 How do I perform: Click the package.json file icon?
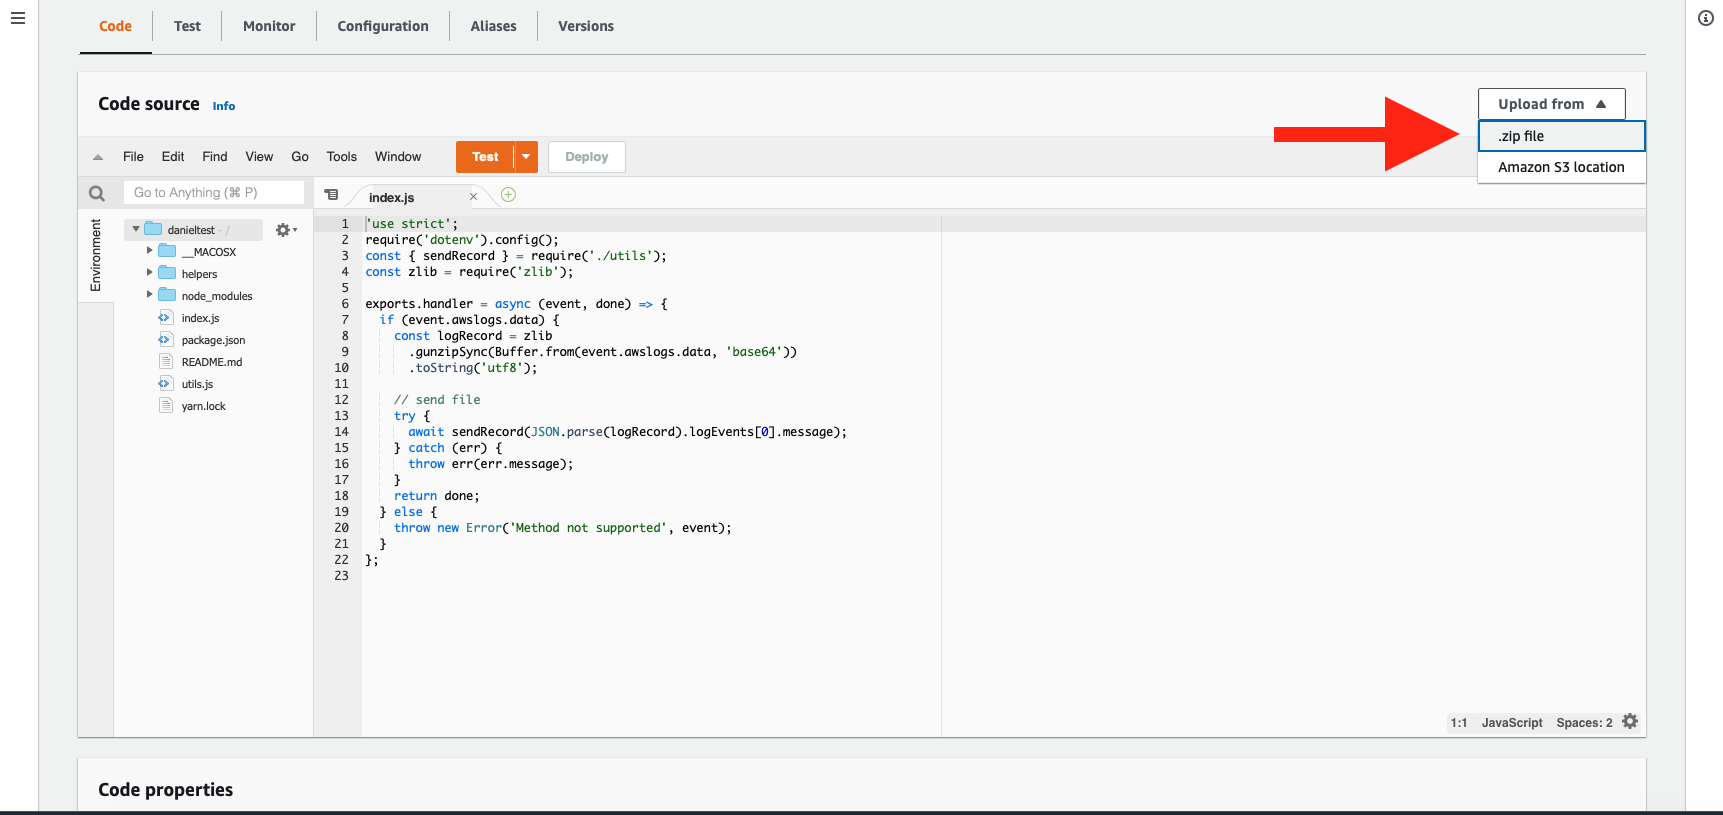(166, 339)
